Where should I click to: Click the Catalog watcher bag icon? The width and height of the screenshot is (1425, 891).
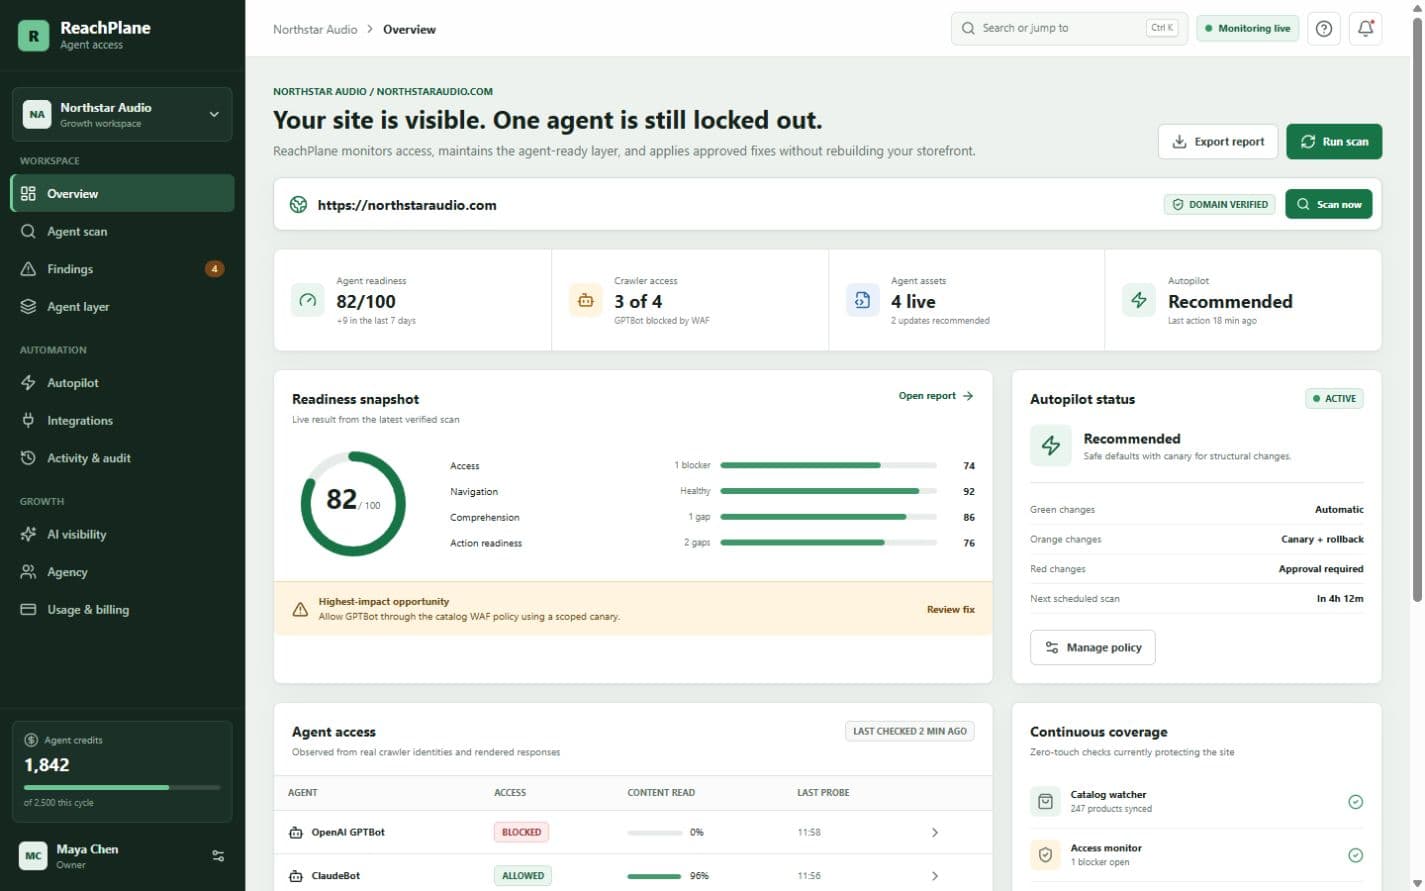[1045, 802]
